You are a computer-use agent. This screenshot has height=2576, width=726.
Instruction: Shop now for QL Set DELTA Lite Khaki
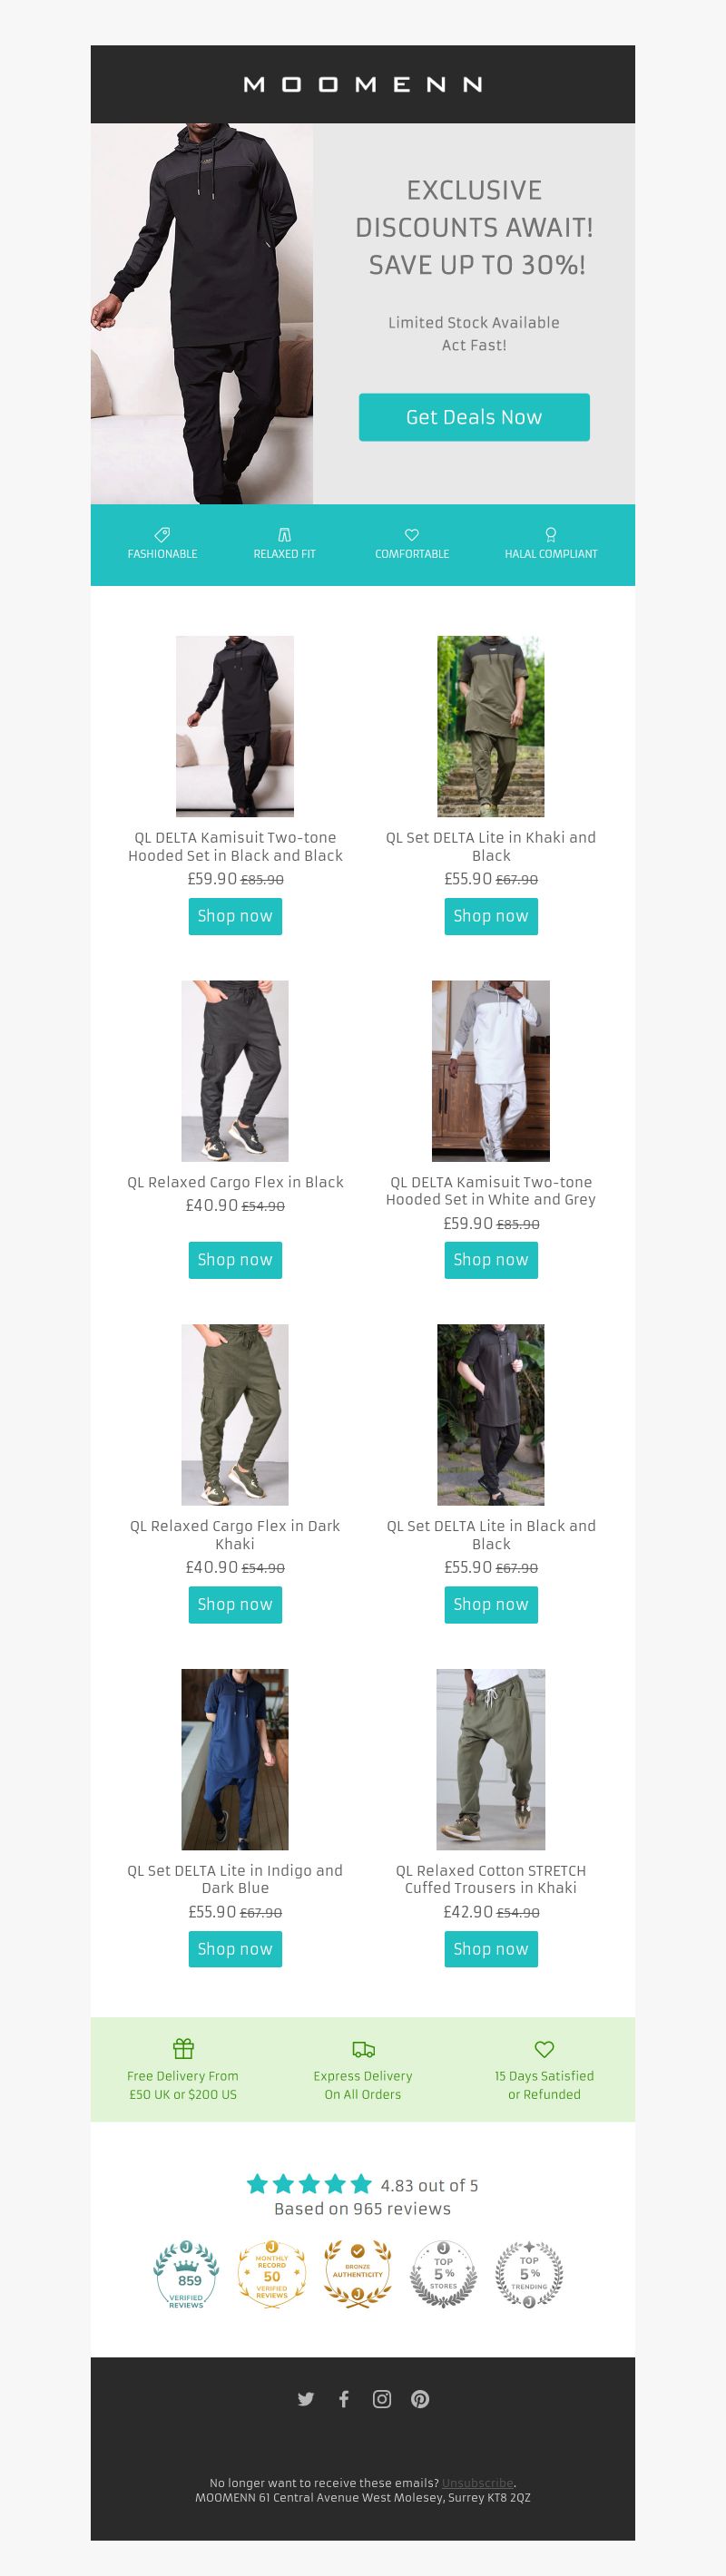coord(491,916)
